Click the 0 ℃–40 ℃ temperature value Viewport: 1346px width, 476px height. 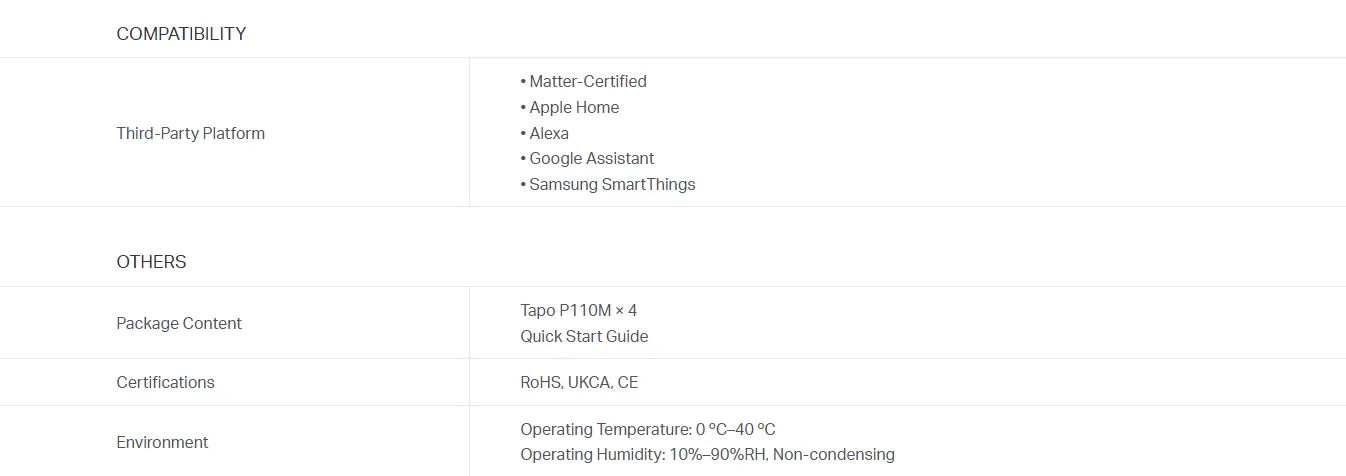click(736, 429)
